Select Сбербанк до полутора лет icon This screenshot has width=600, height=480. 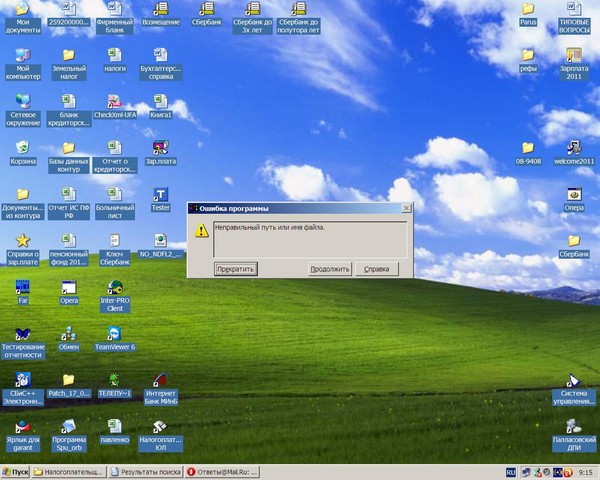point(298,17)
